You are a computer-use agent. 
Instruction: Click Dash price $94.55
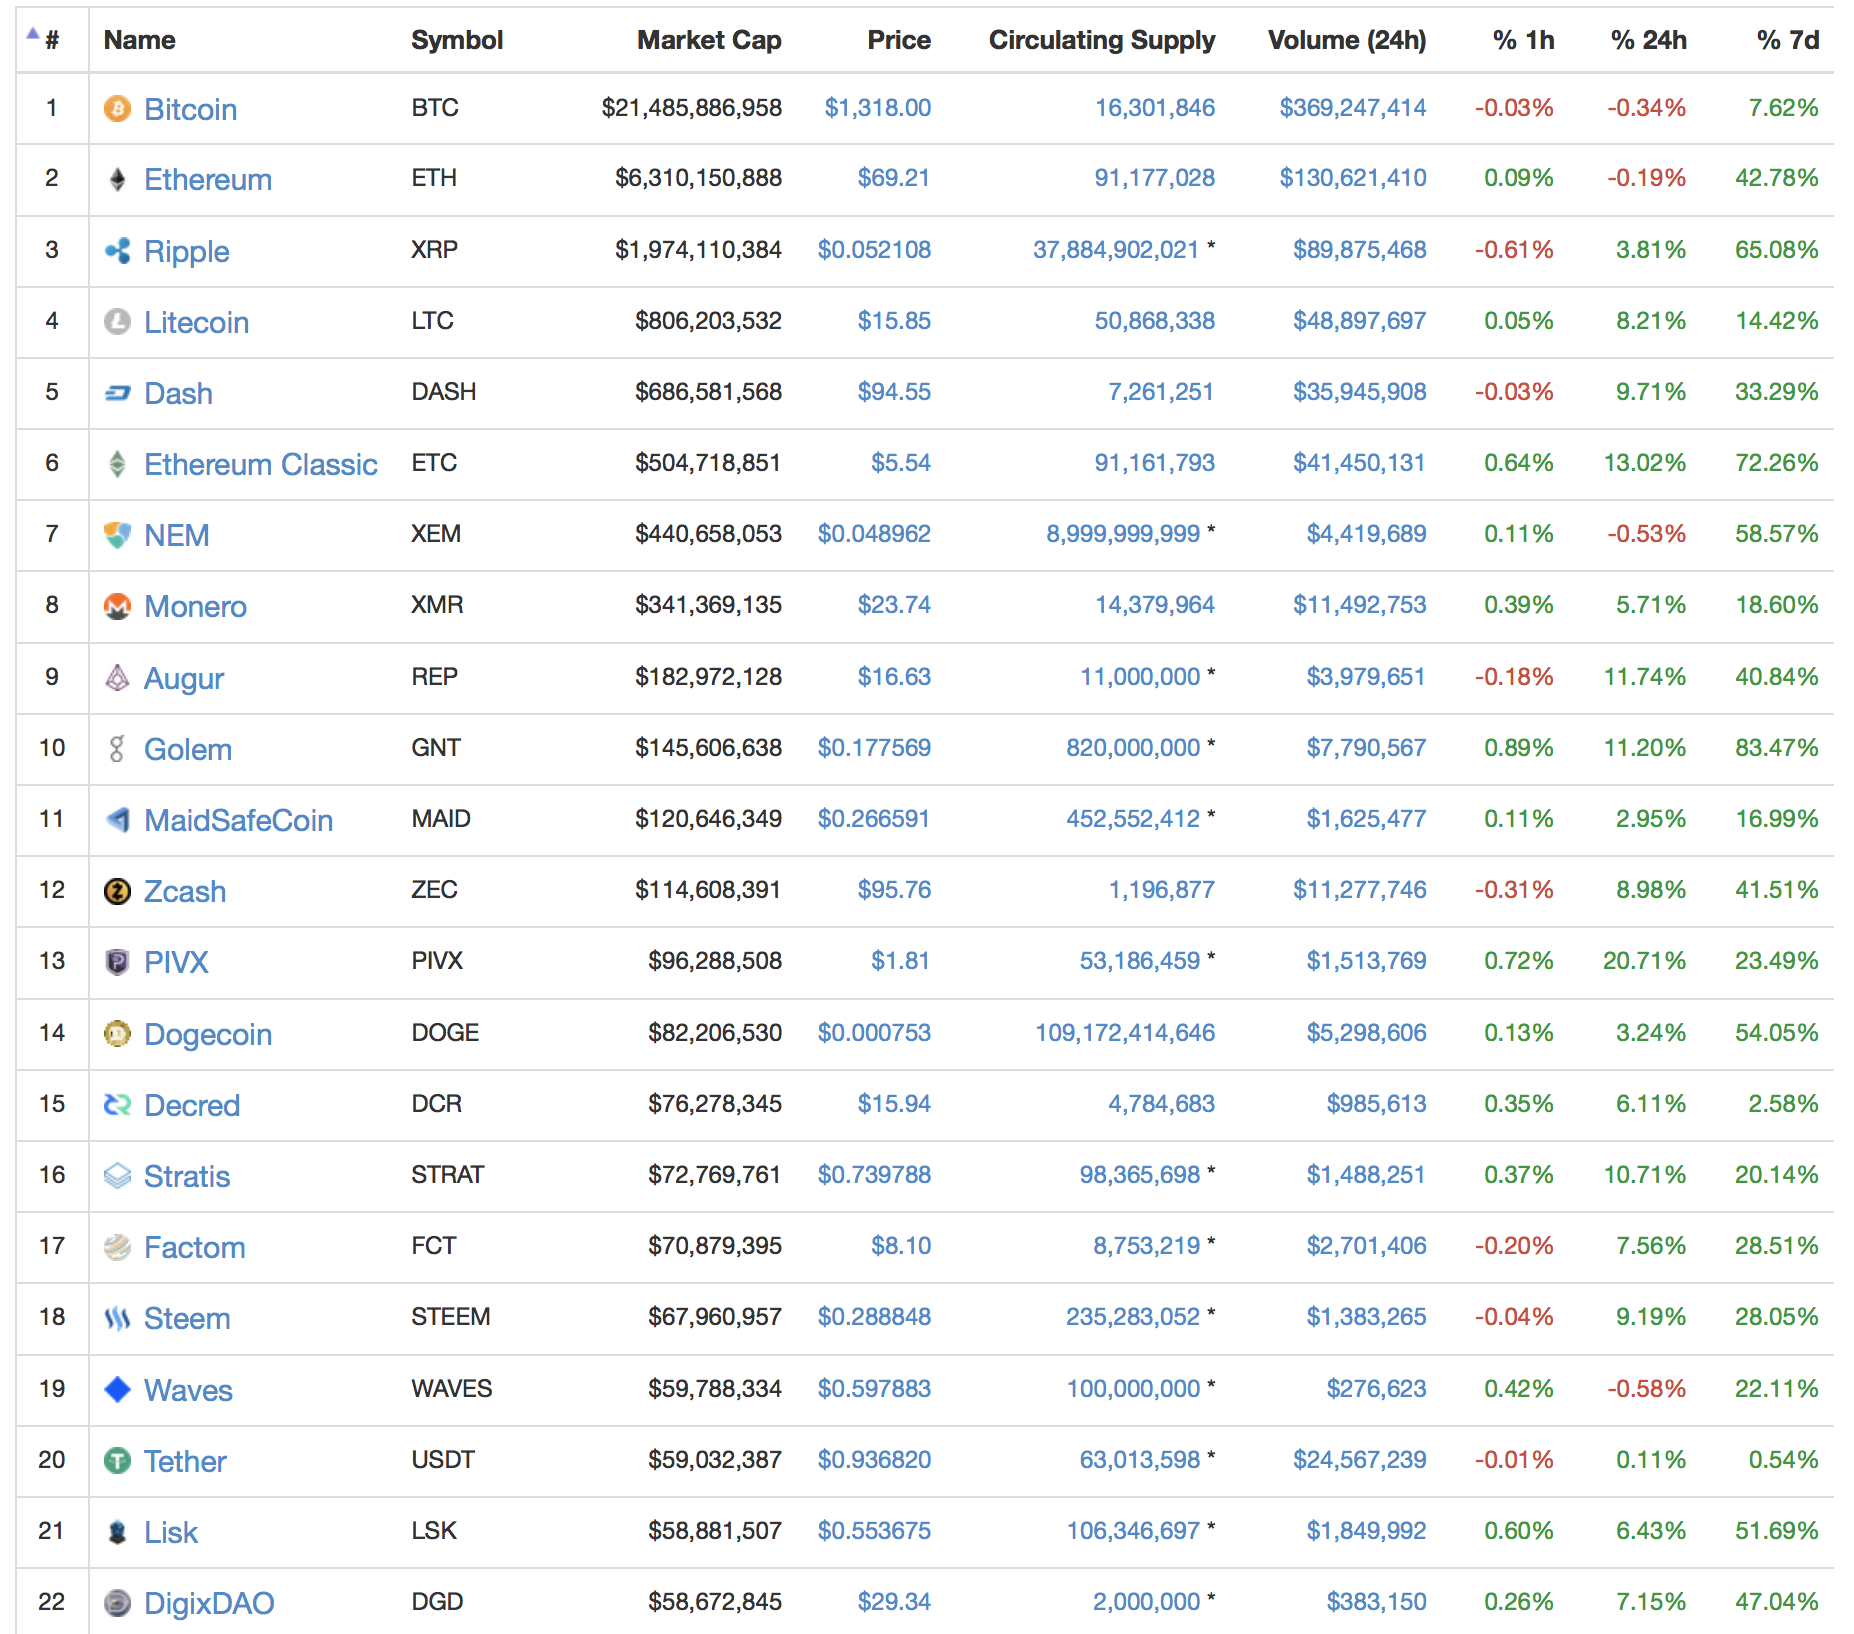(x=894, y=392)
